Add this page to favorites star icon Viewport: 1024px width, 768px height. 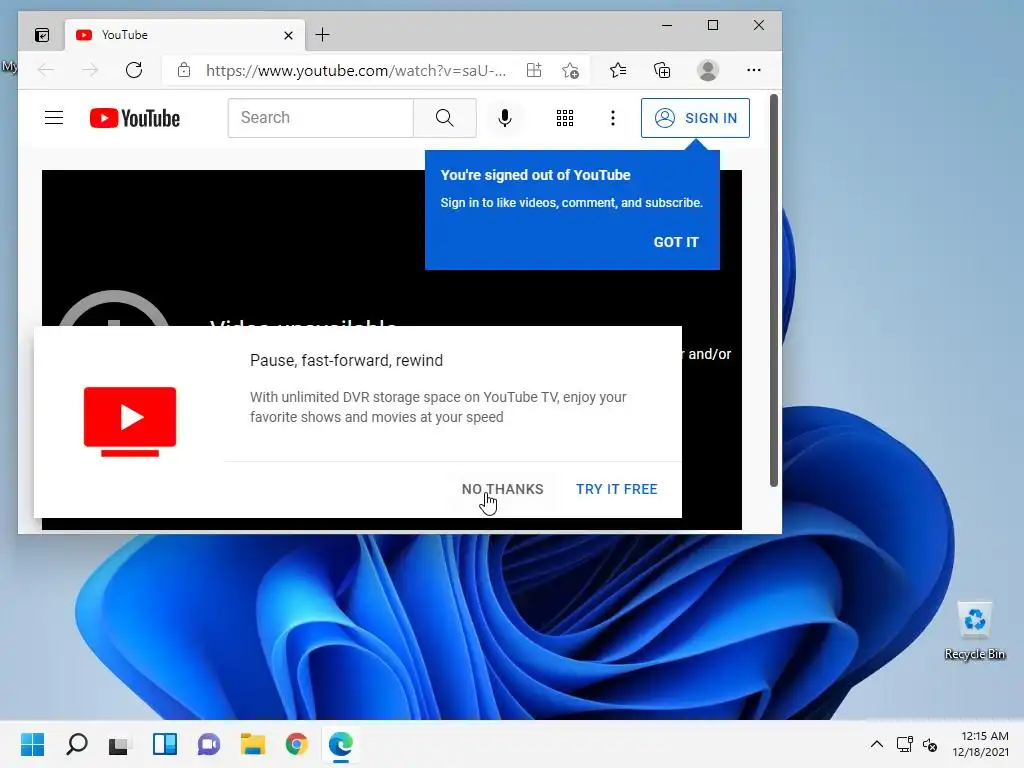[570, 70]
